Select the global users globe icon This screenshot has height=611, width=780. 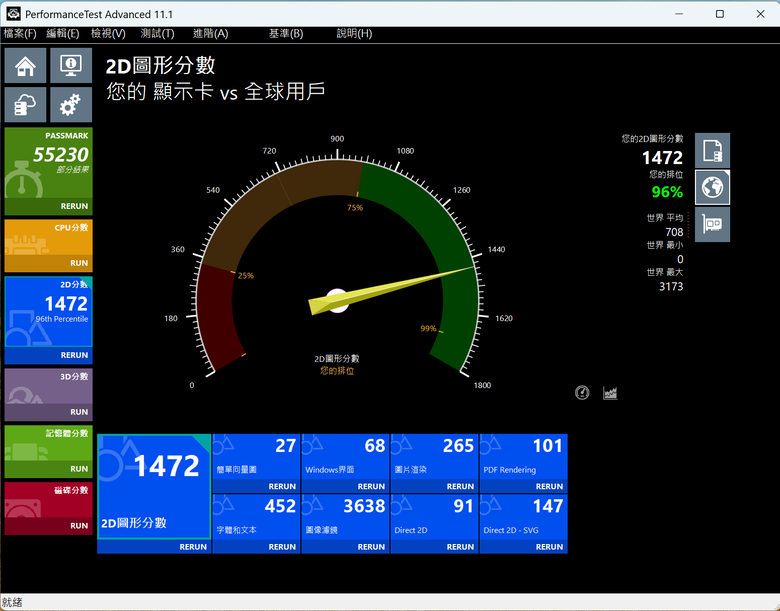712,187
